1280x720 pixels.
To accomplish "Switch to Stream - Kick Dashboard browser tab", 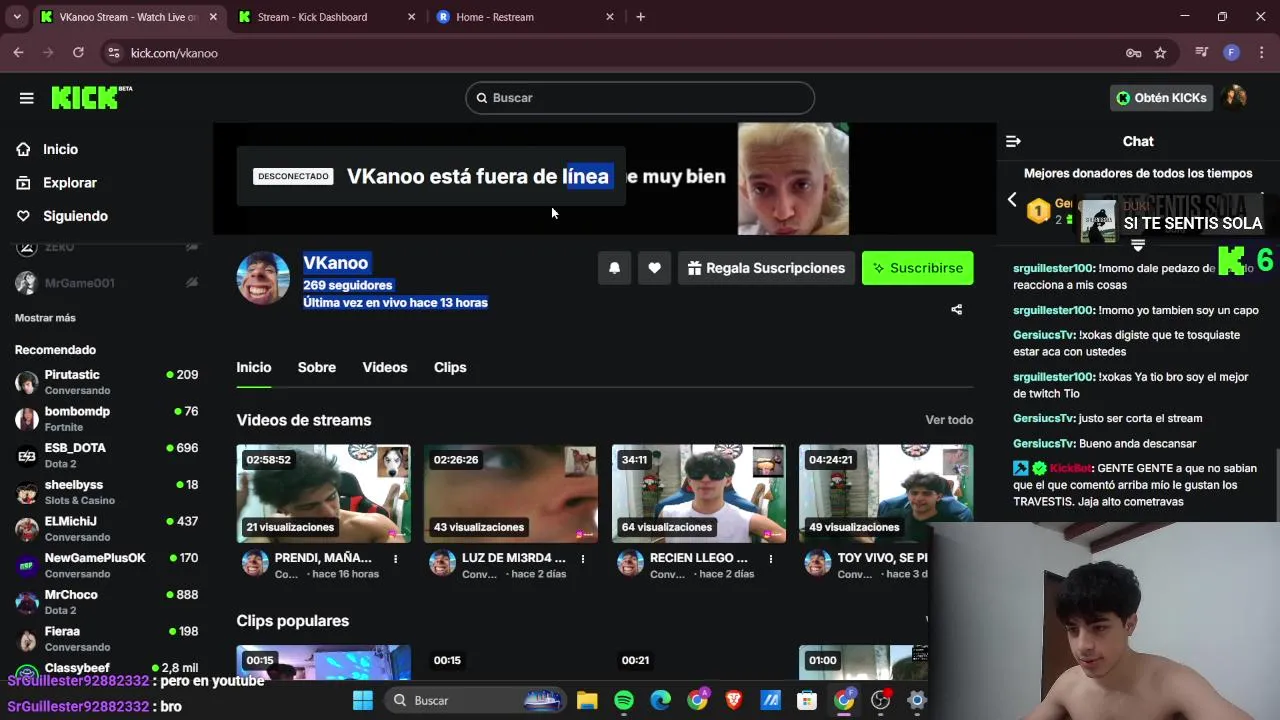I will [328, 17].
